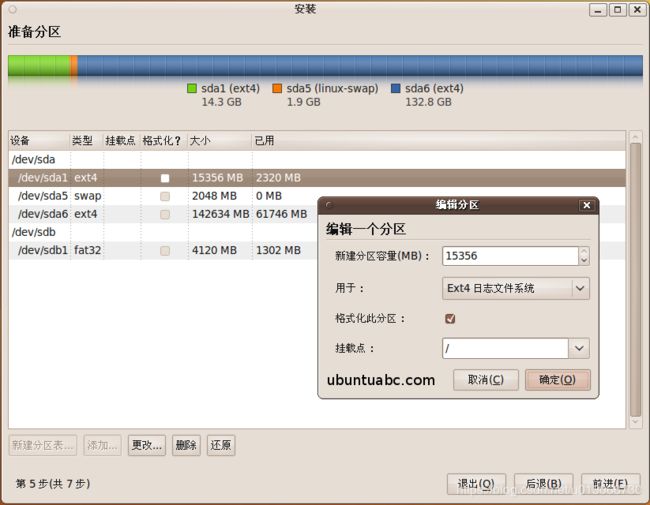Expand the 挂载点 mount point dropdown arrow

[579, 348]
